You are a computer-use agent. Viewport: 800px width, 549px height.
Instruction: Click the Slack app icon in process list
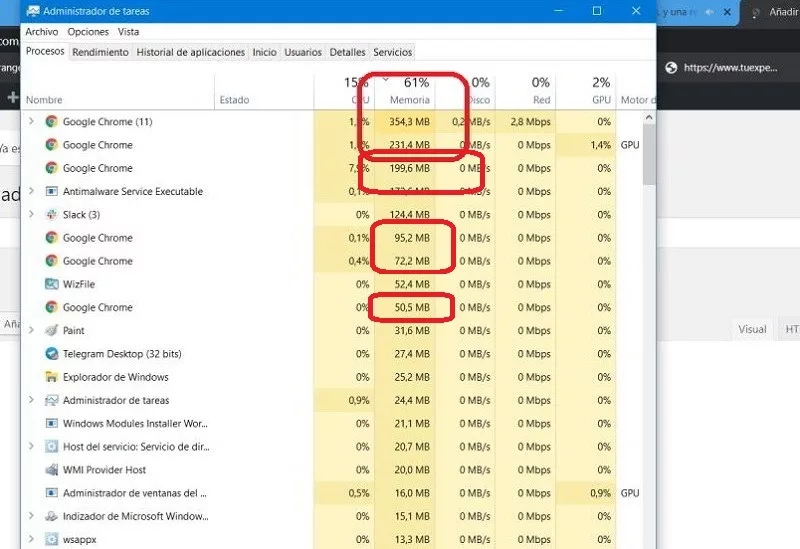[x=52, y=215]
